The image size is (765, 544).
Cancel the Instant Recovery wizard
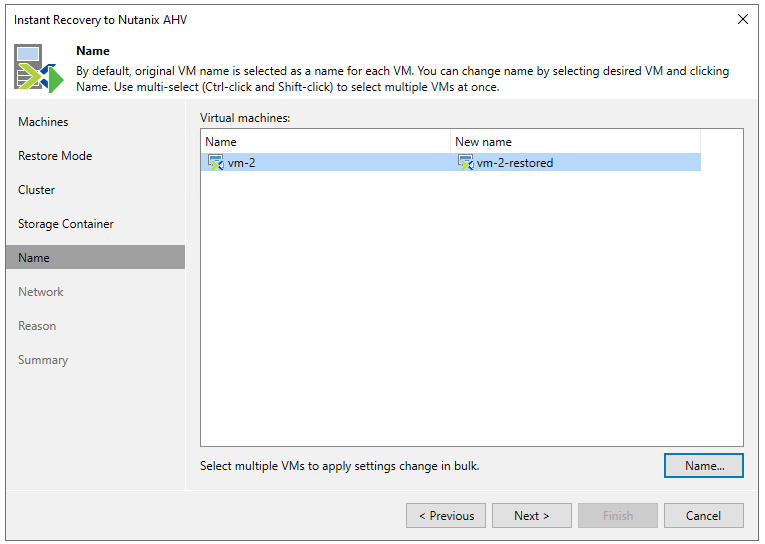(704, 516)
